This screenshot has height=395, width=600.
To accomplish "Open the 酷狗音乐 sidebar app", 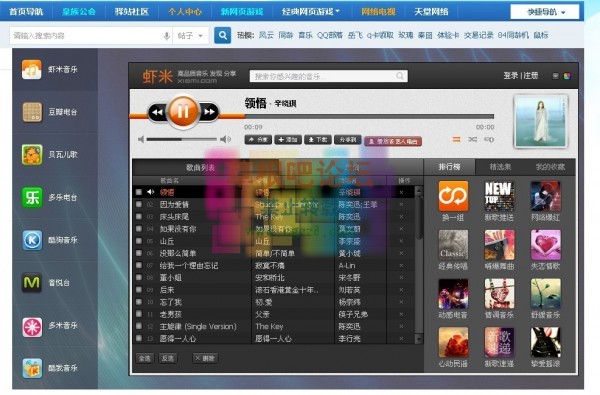I will [50, 240].
